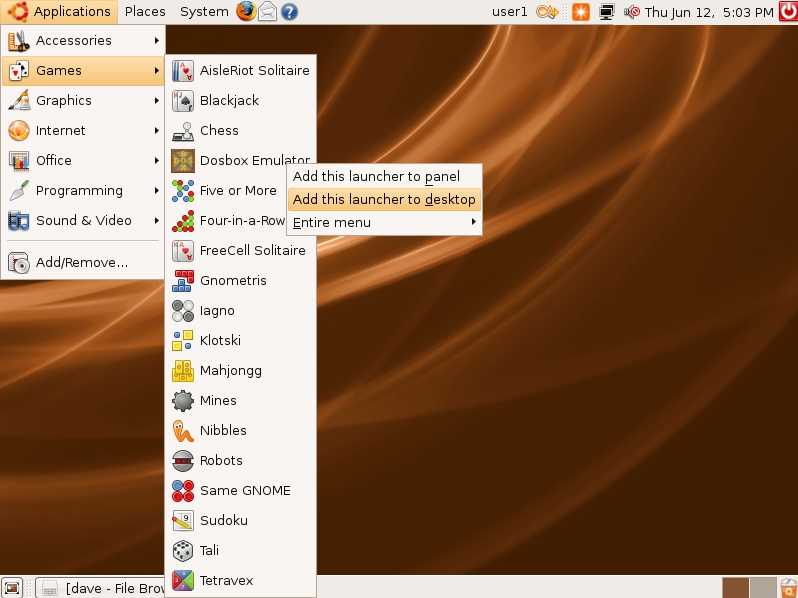The height and width of the screenshot is (598, 798).
Task: Select the Entire menu entry
Action: click(384, 222)
